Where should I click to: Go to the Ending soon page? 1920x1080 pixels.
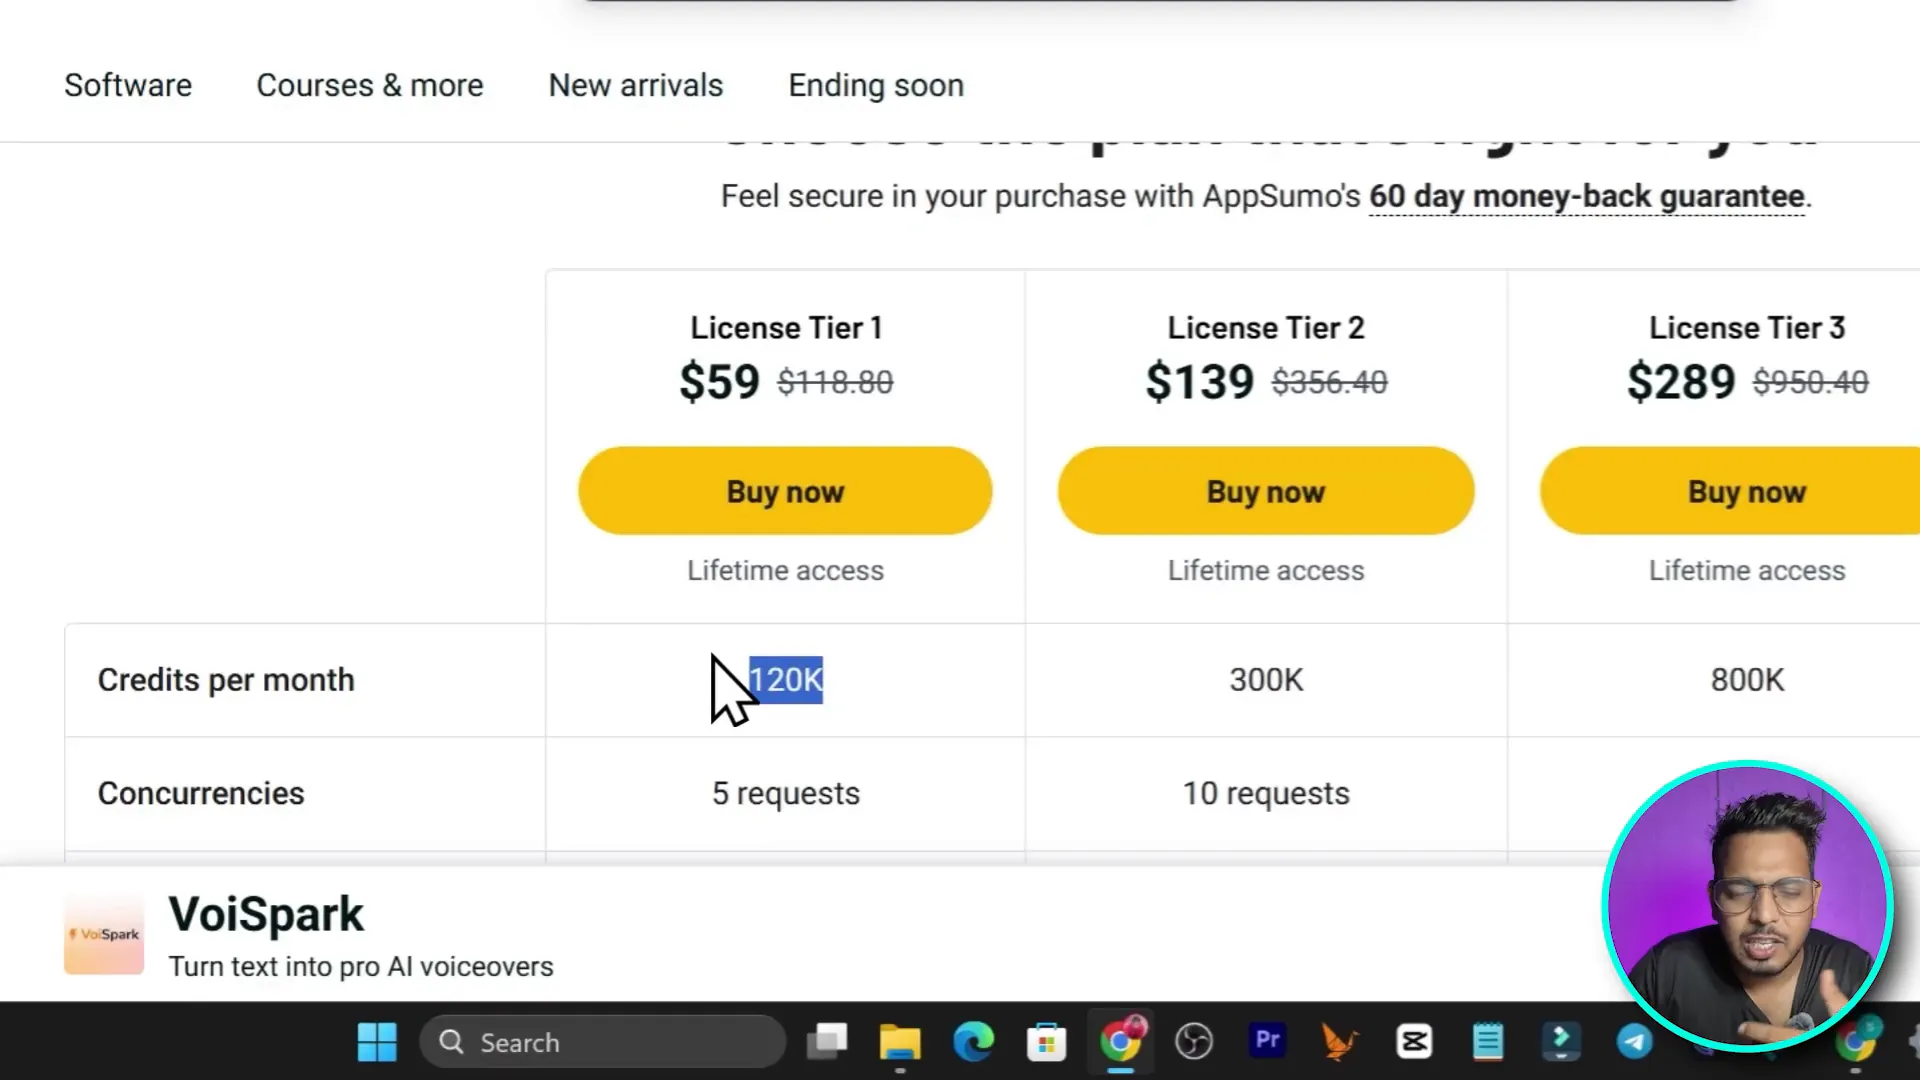point(876,86)
